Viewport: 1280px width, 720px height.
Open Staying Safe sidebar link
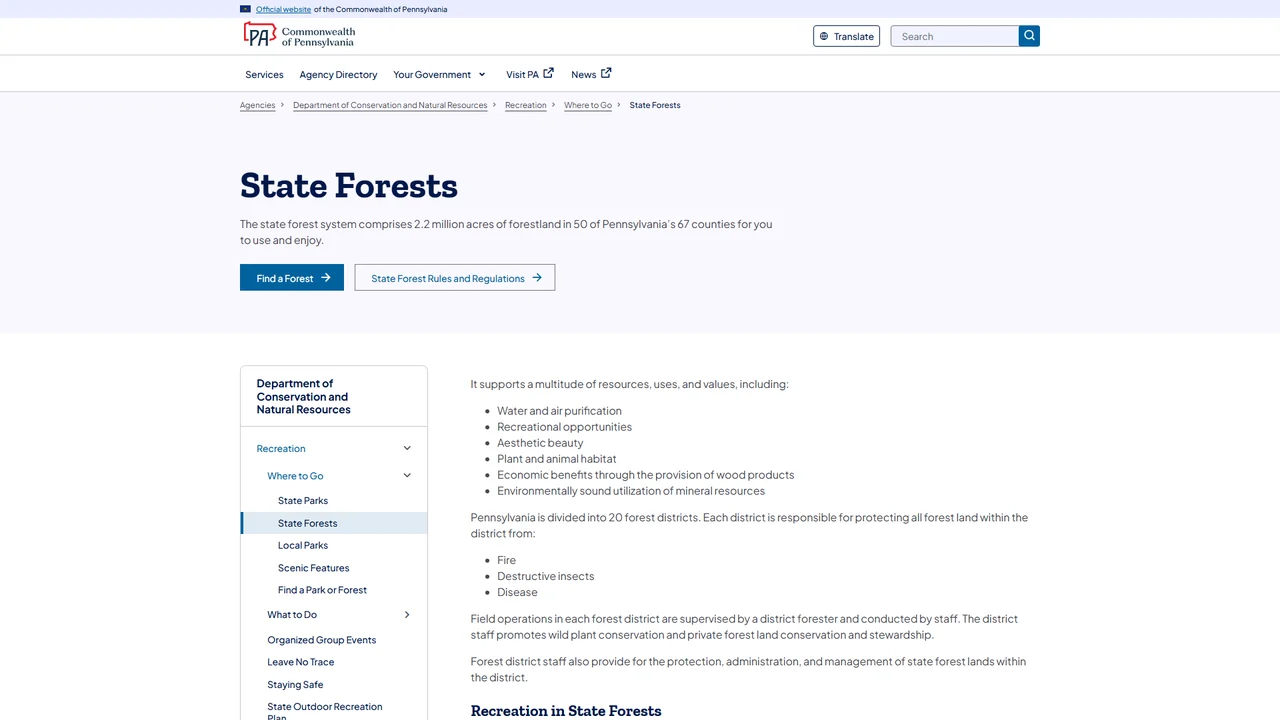(295, 685)
